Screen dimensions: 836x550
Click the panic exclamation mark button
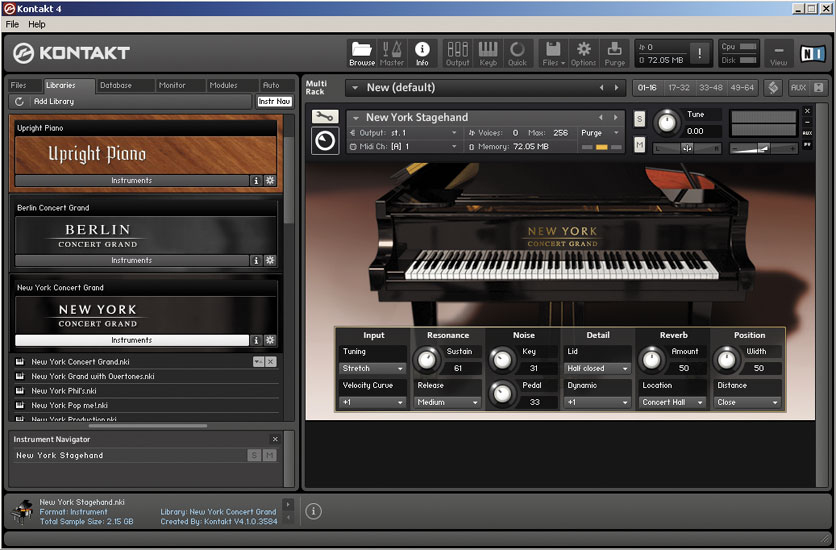[x=700, y=53]
